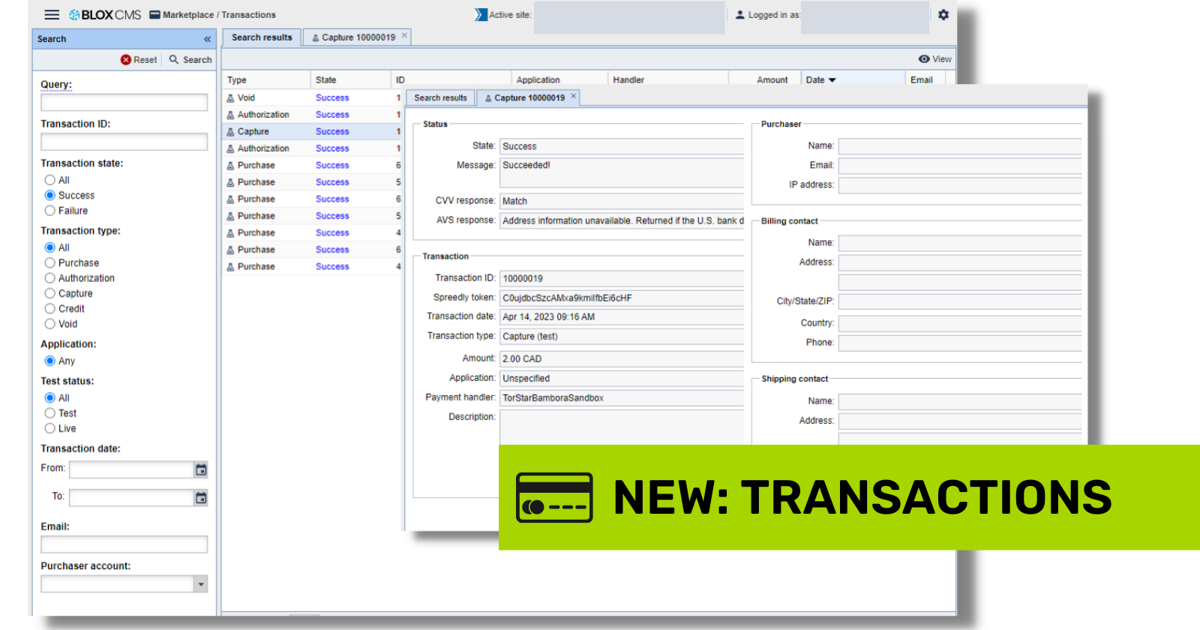Open the Purchaser account dropdown

coord(201,584)
